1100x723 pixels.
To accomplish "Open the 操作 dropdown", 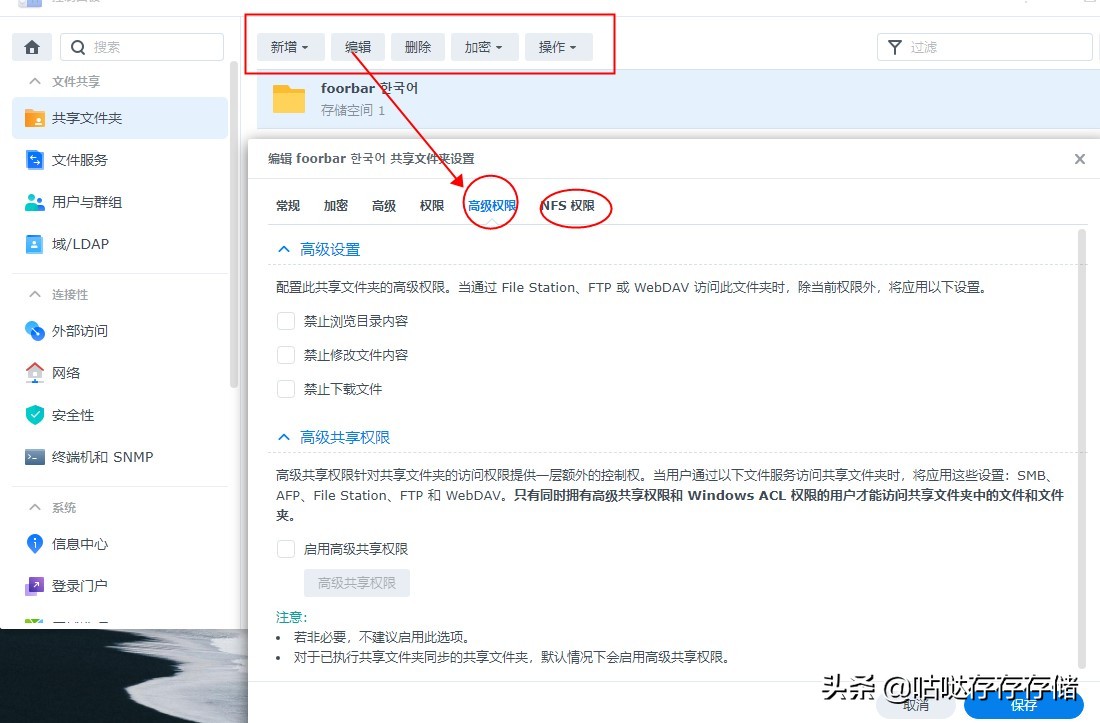I will pos(558,46).
